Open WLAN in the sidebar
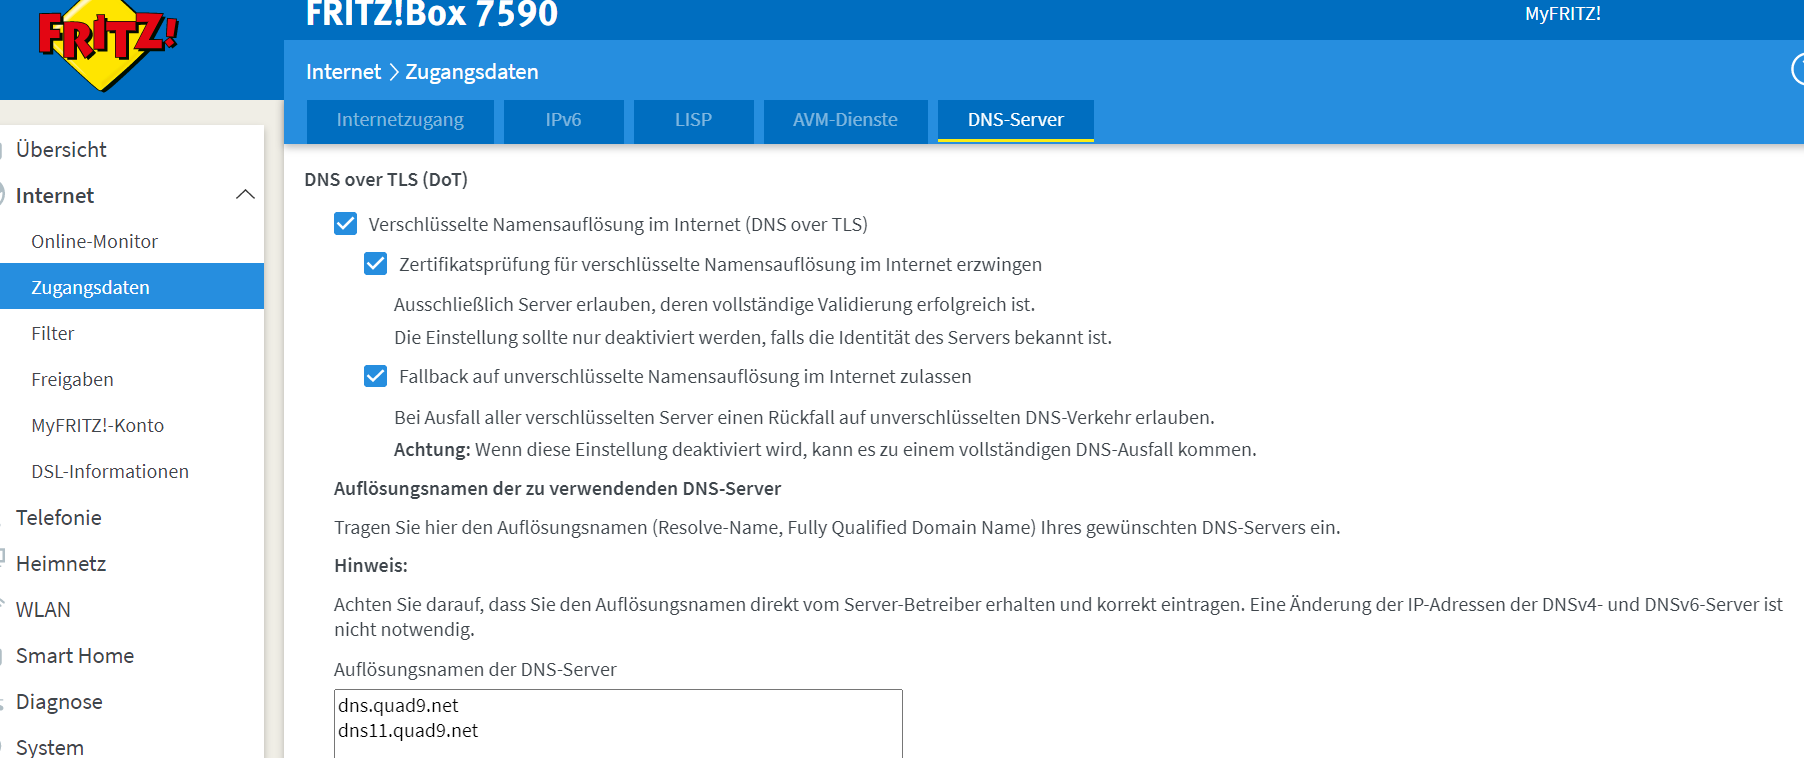 [43, 609]
